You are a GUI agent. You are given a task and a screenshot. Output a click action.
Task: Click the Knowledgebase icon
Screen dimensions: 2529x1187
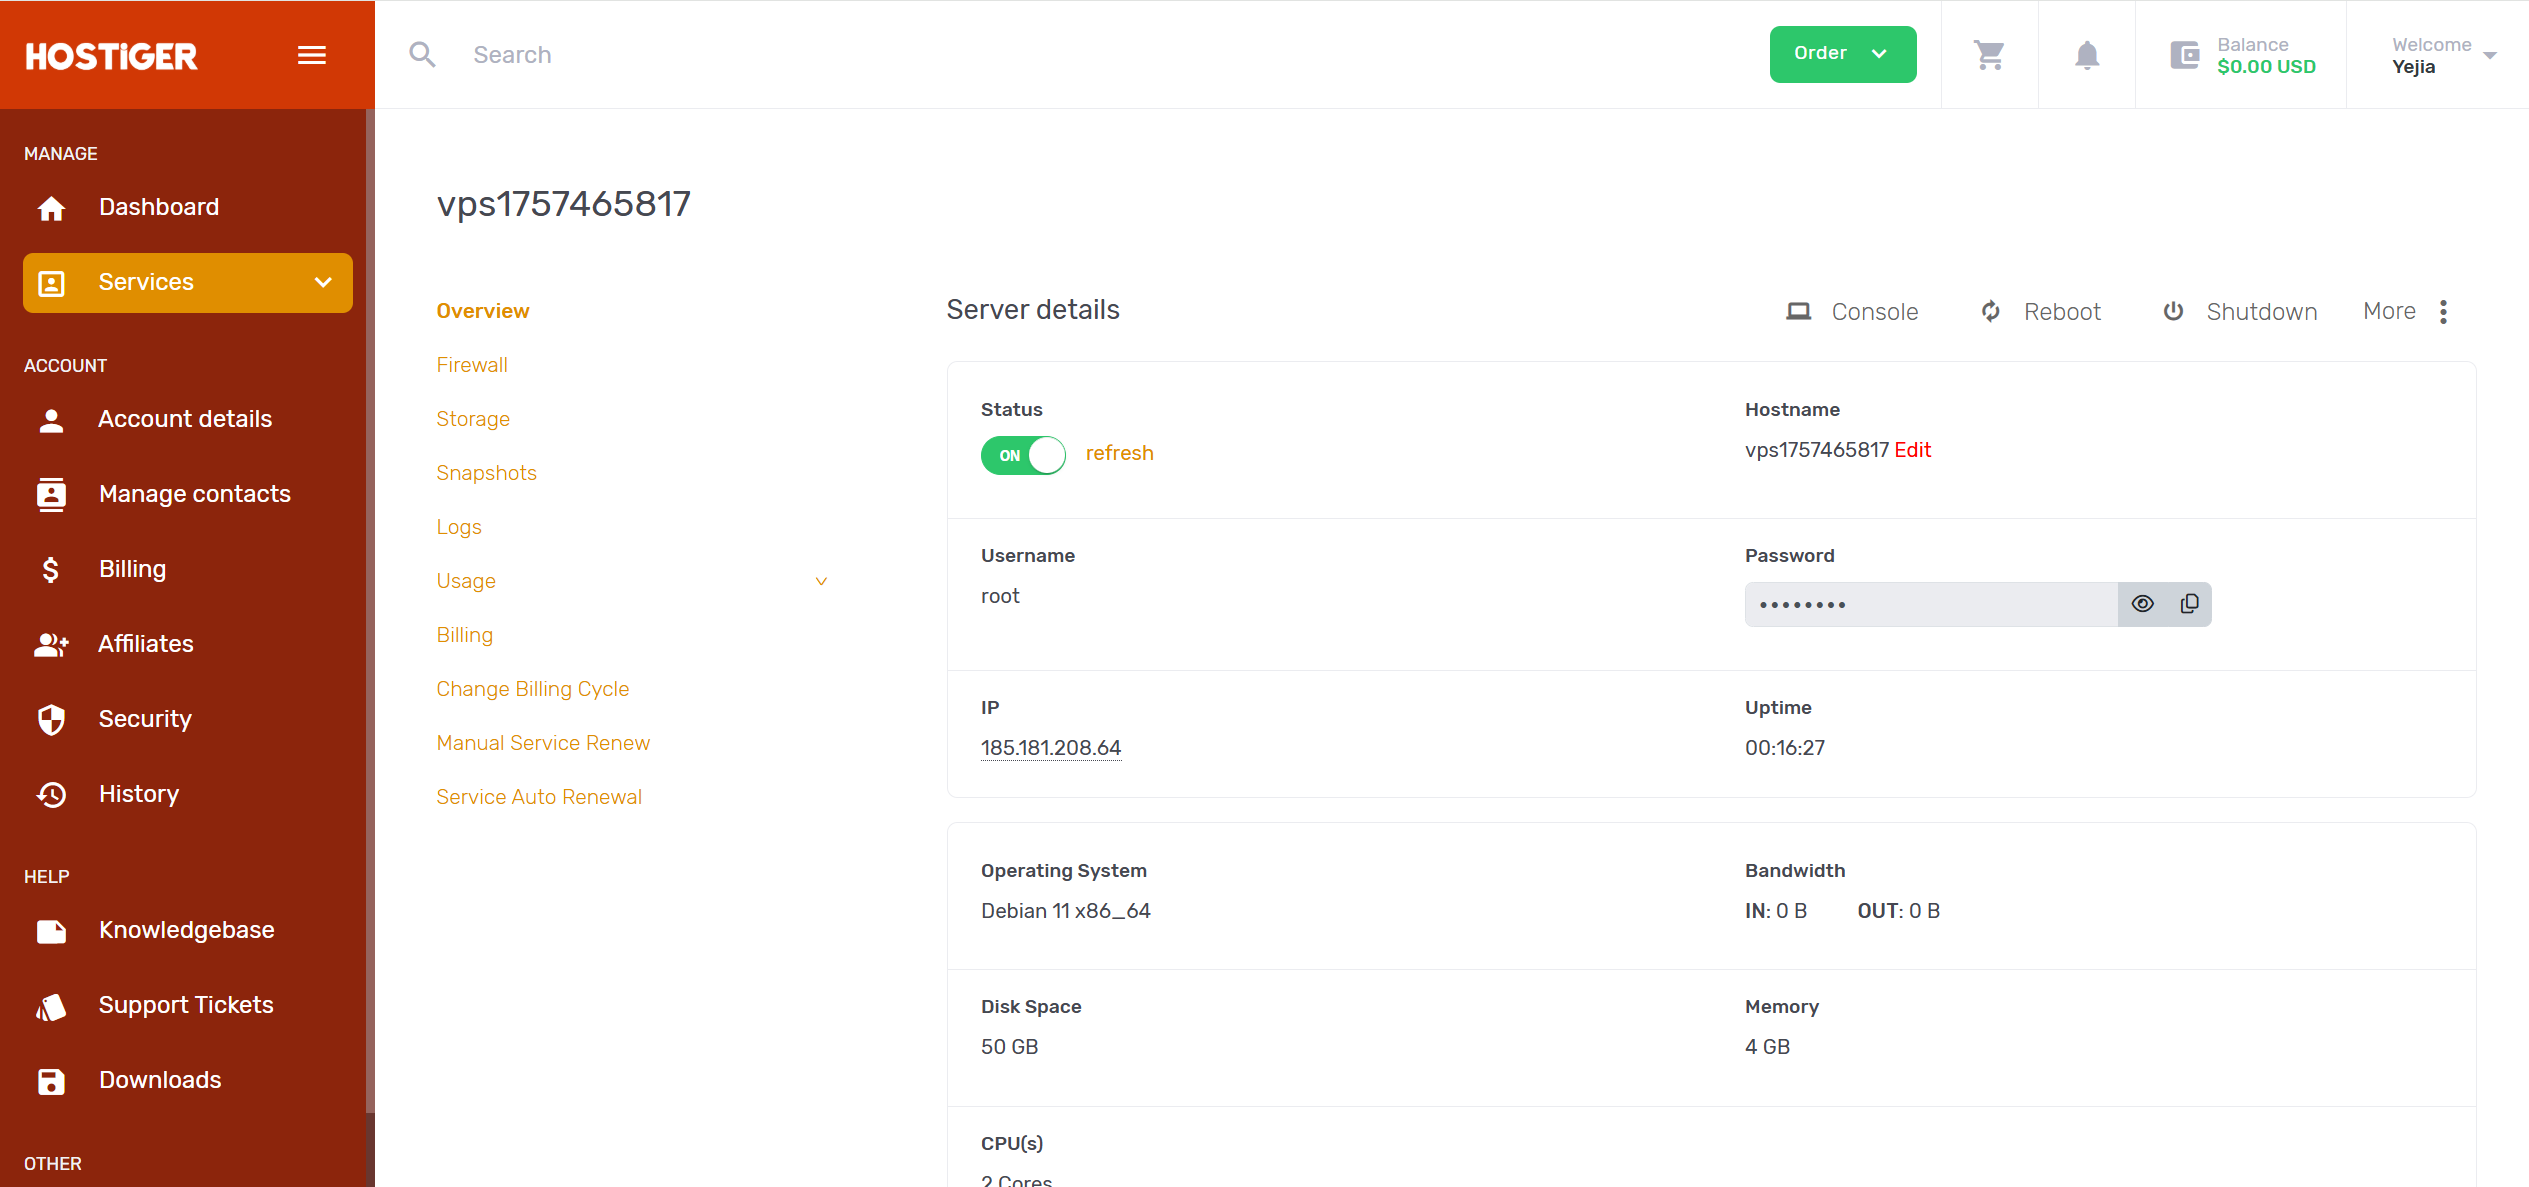pos(51,931)
